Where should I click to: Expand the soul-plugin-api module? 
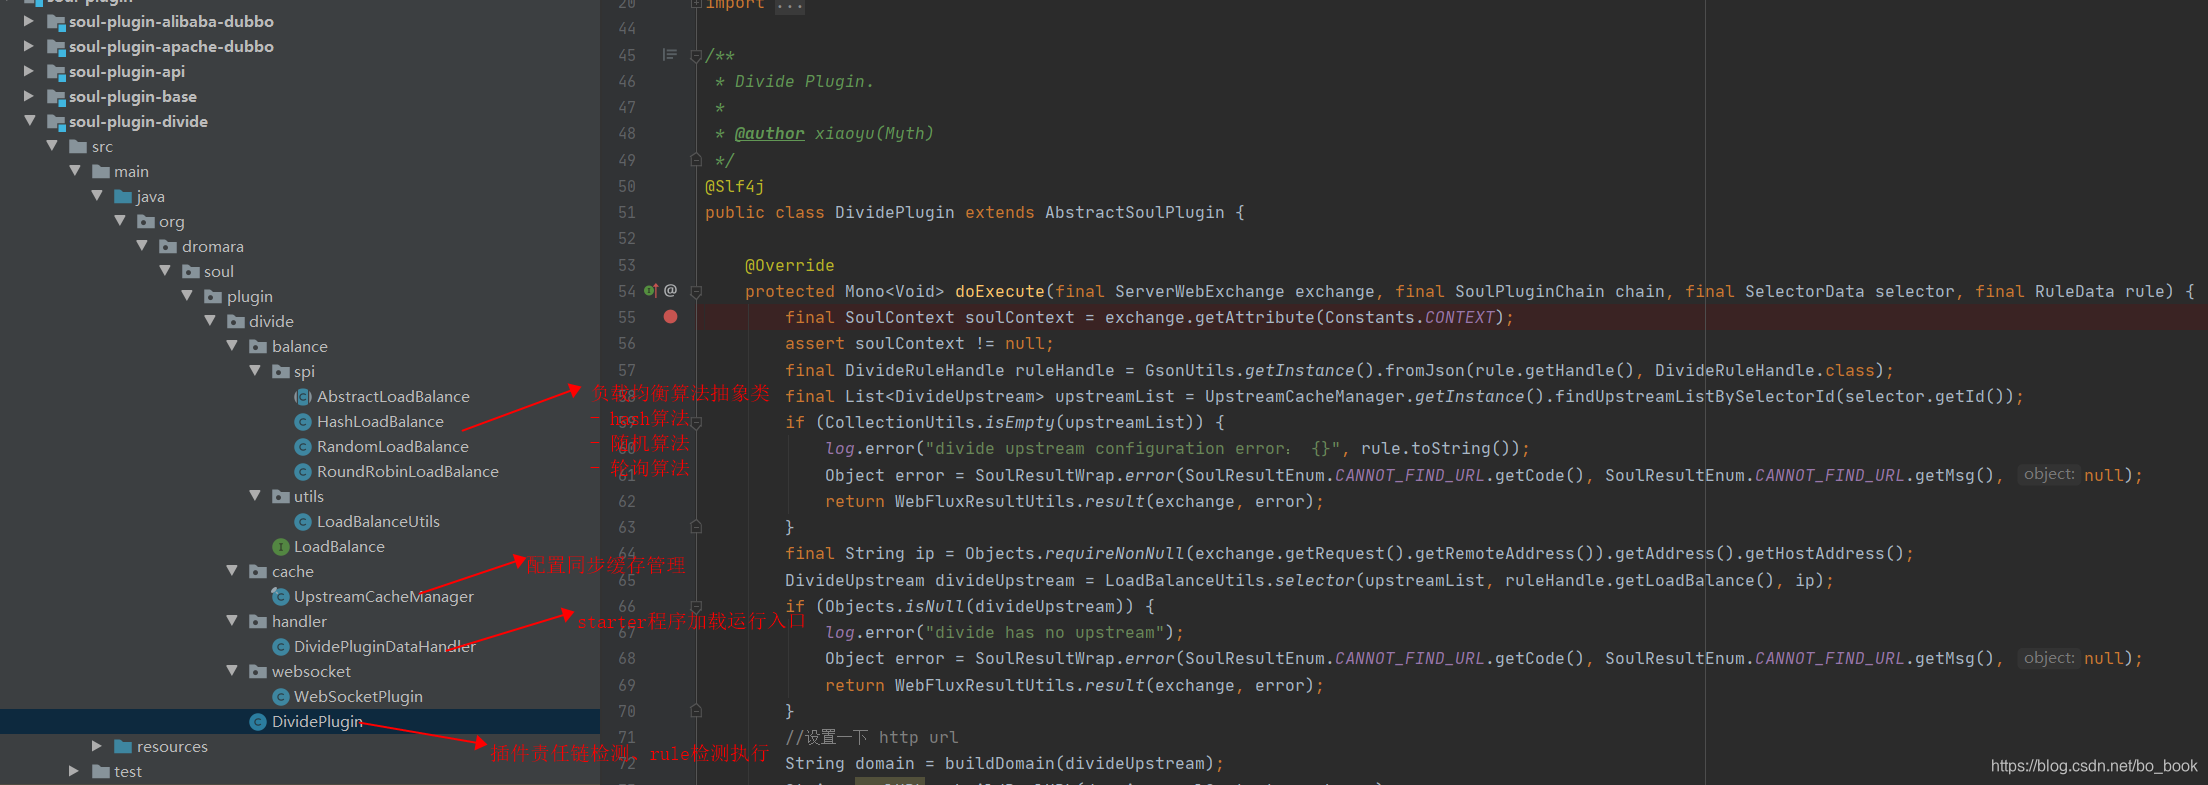[x=29, y=71]
